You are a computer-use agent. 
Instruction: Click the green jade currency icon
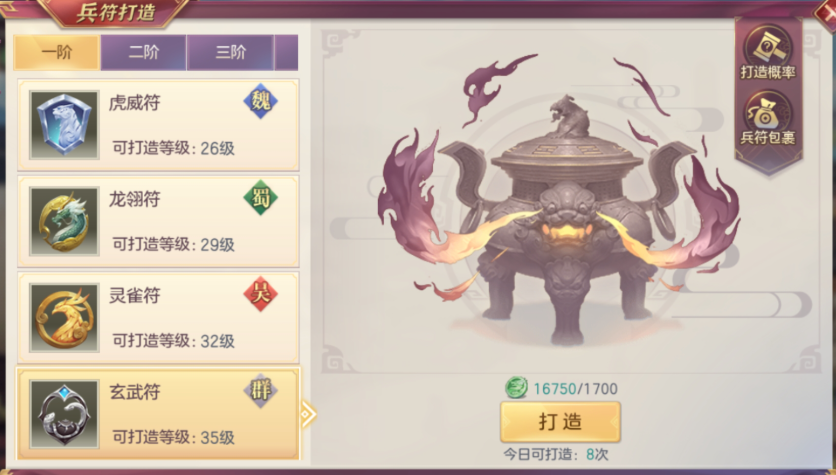click(516, 388)
